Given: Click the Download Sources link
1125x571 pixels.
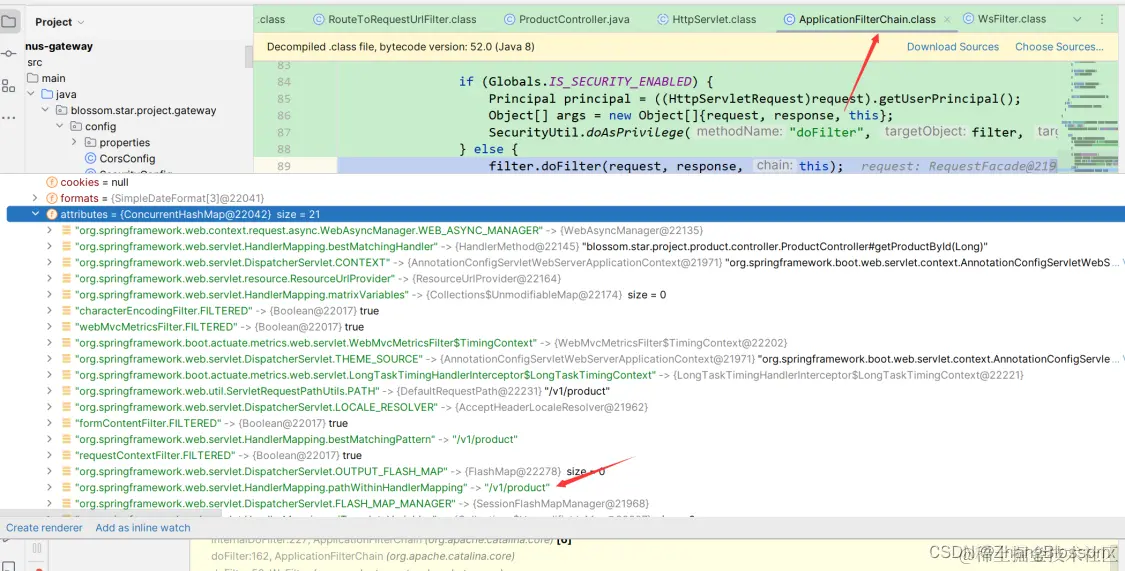Looking at the screenshot, I should pyautogui.click(x=953, y=47).
